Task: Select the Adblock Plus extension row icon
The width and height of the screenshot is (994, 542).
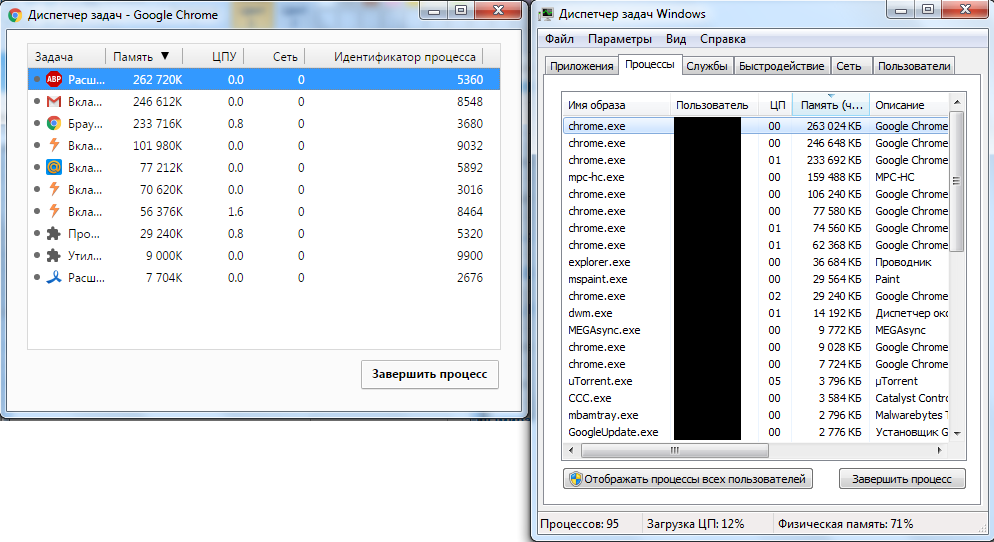Action: pos(54,79)
